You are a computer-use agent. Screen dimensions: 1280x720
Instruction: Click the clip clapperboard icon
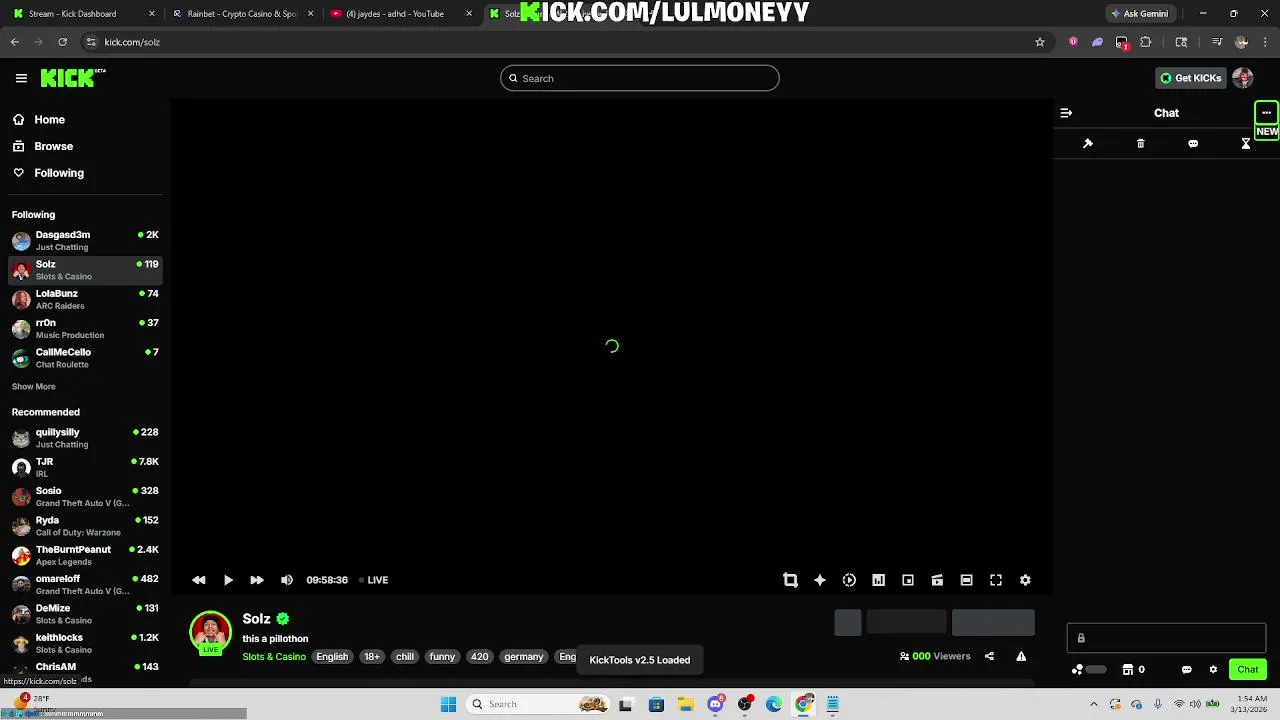point(937,580)
